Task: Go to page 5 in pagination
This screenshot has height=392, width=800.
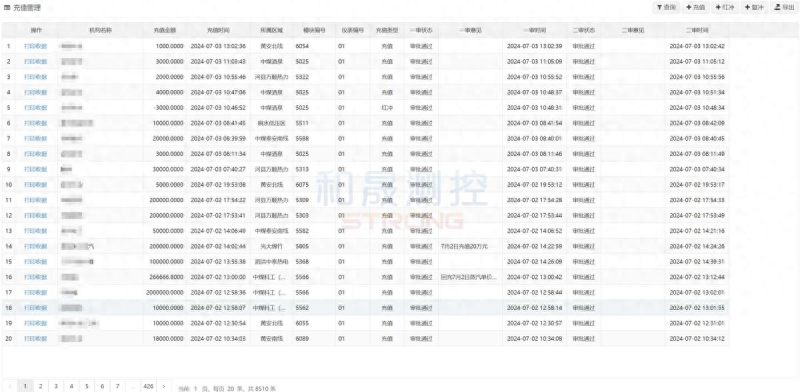Action: (x=87, y=386)
